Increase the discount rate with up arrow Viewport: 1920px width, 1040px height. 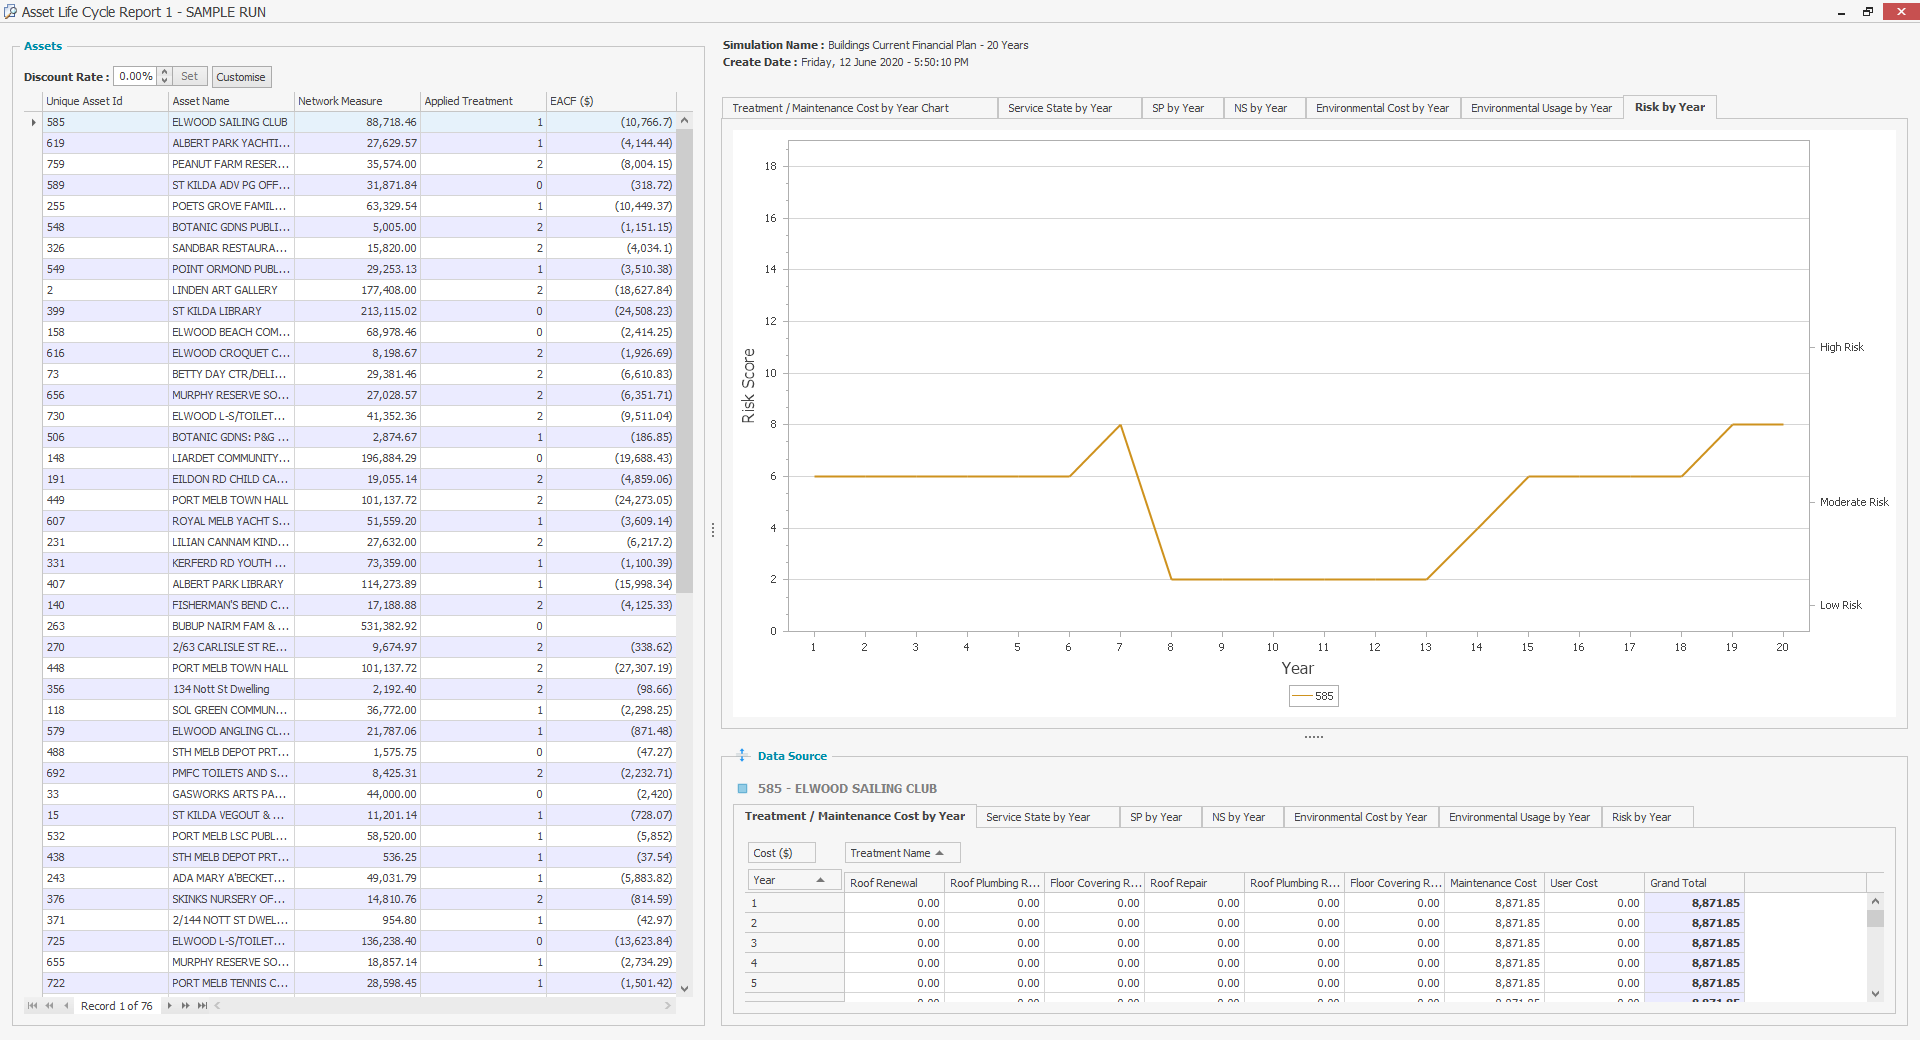165,72
